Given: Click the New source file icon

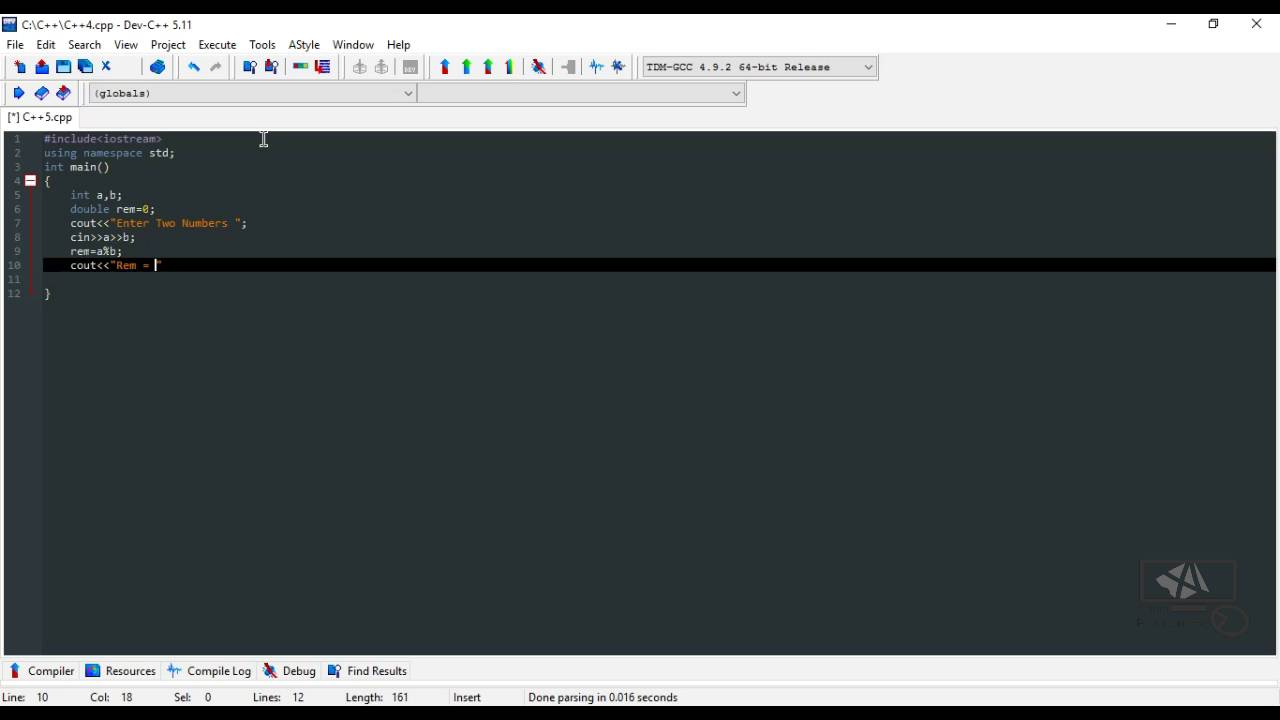Looking at the screenshot, I should click(x=20, y=67).
